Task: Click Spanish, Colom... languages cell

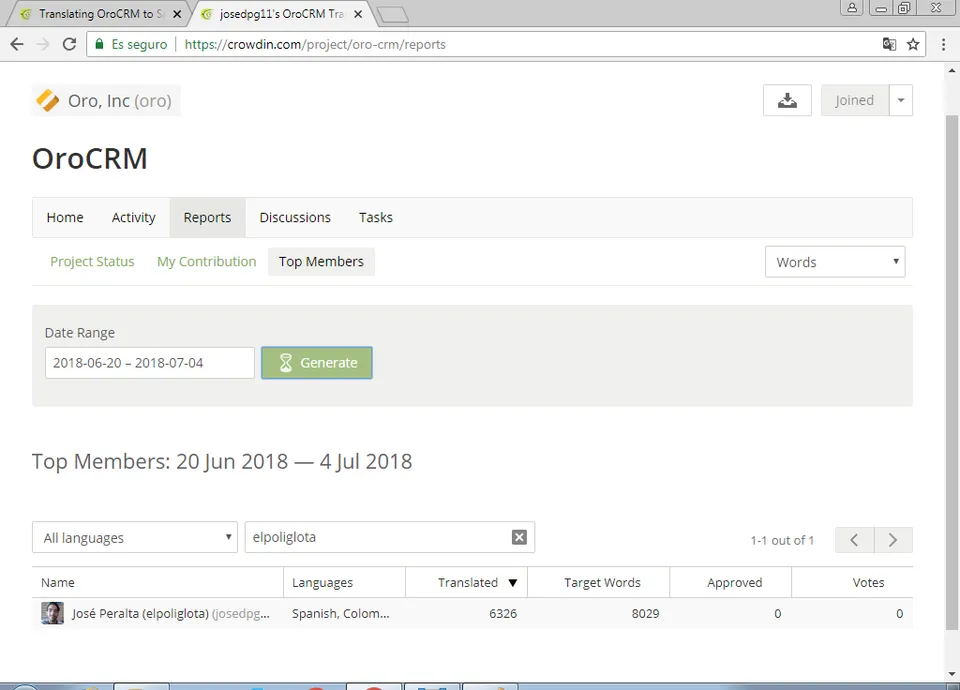Action: (340, 613)
